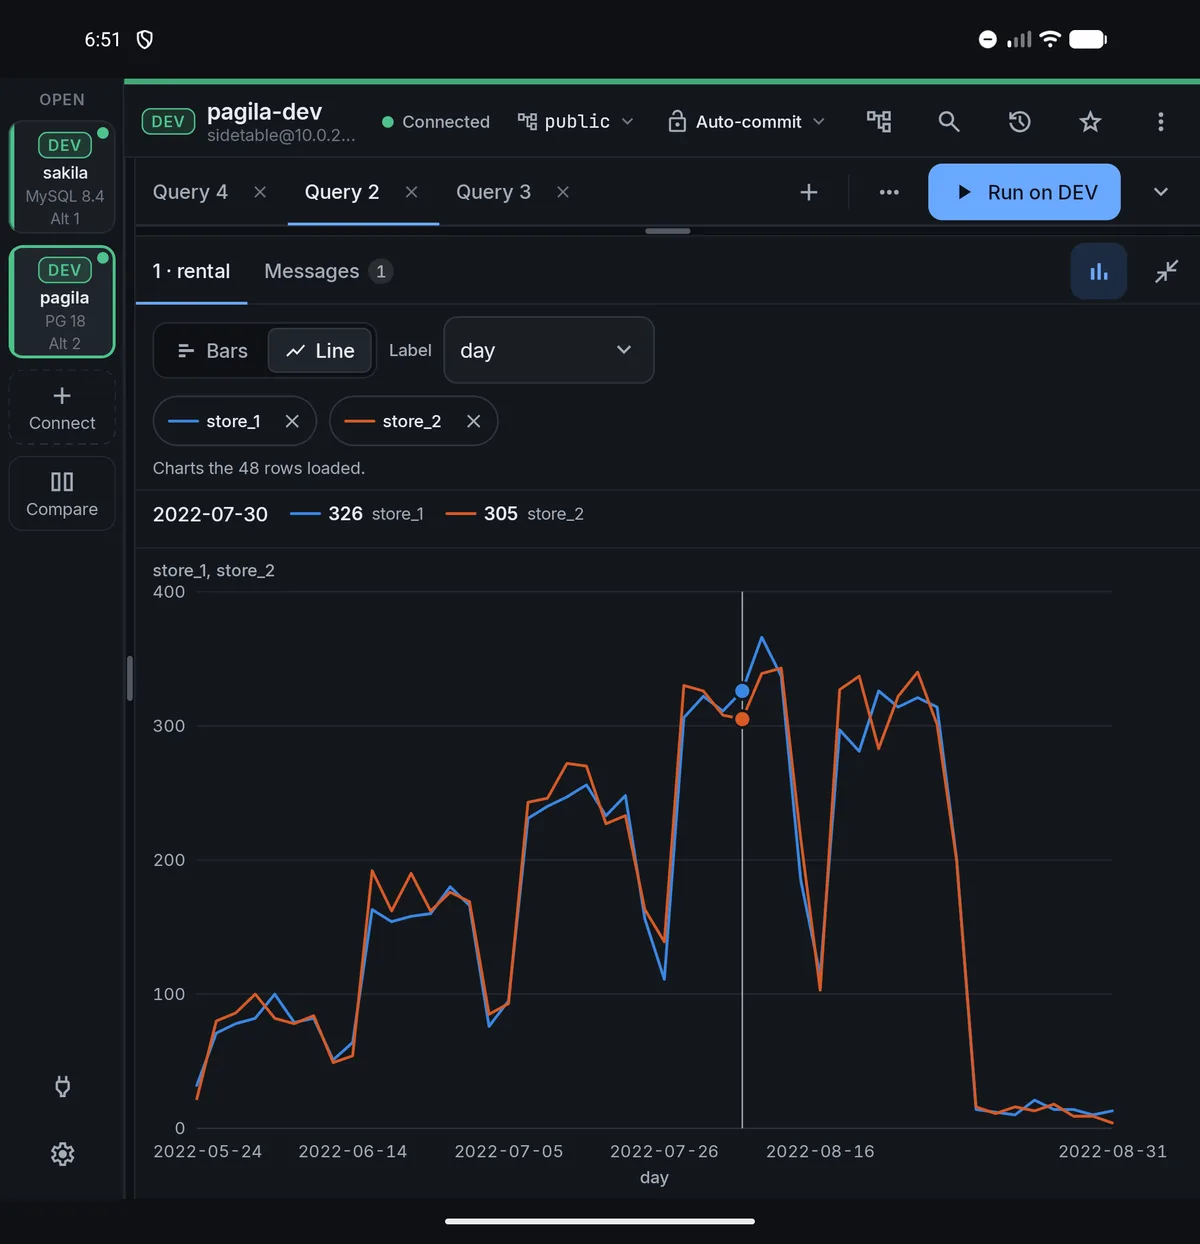Click the sidebar resize handle

click(x=130, y=678)
